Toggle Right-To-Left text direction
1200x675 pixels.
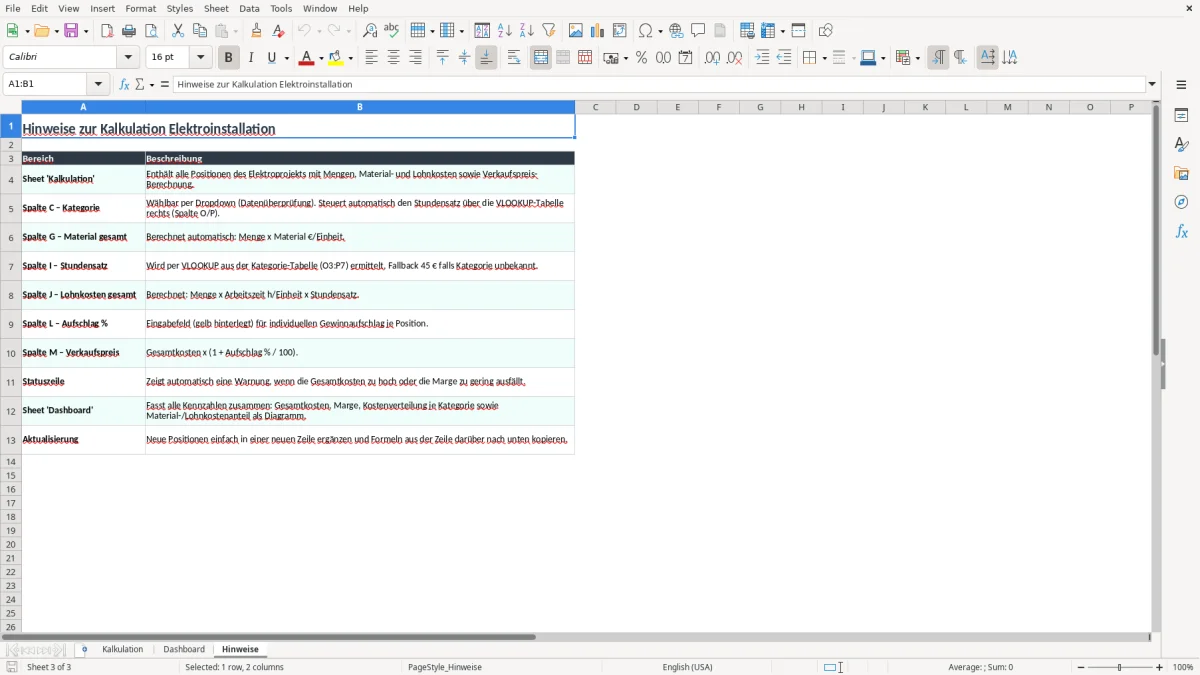tap(960, 58)
